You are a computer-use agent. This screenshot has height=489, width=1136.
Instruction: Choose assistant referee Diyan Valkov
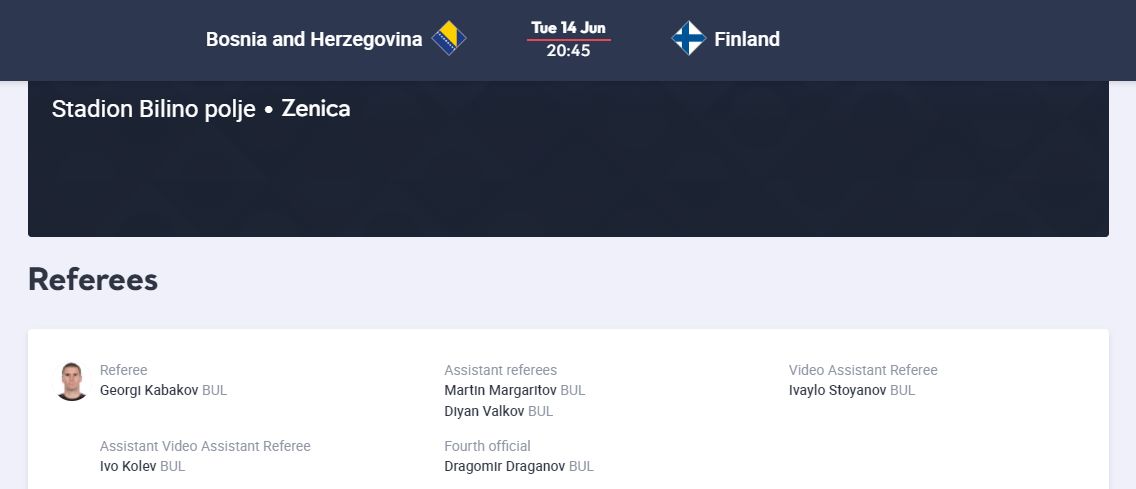point(484,411)
